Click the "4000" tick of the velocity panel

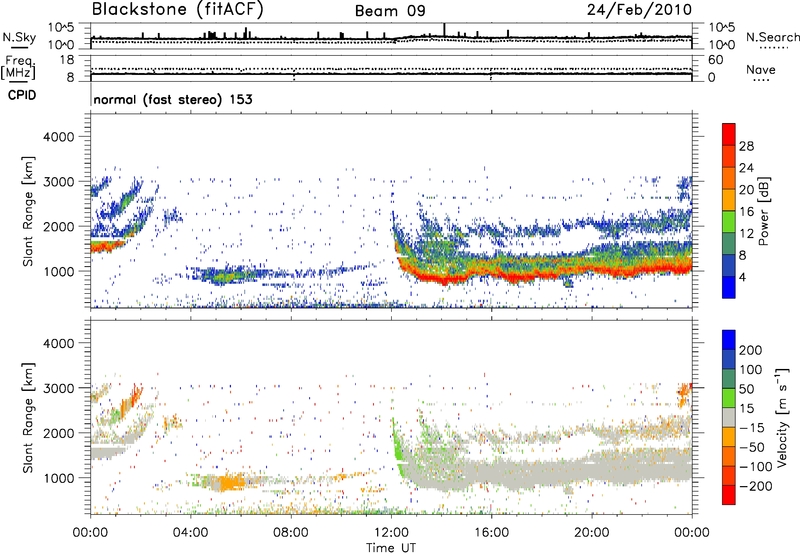click(58, 343)
